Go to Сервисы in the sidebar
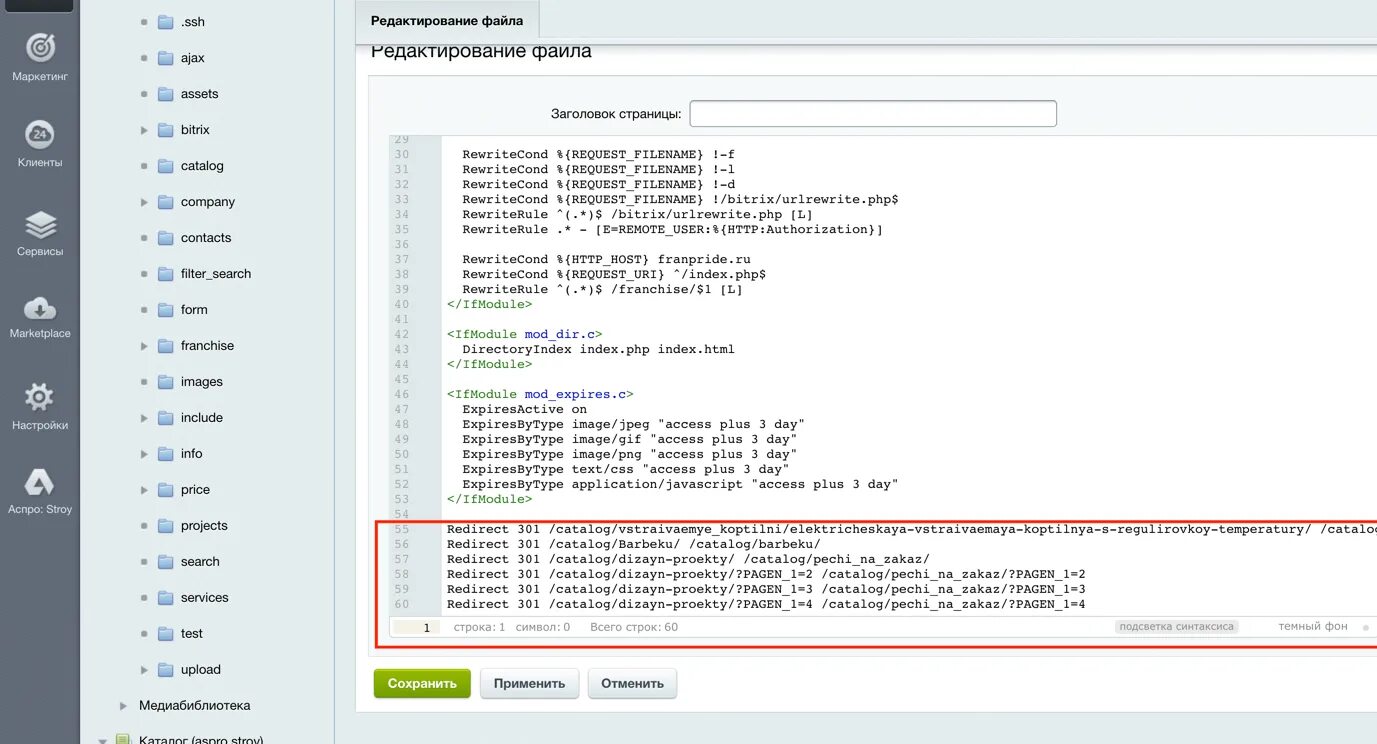 pyautogui.click(x=40, y=234)
